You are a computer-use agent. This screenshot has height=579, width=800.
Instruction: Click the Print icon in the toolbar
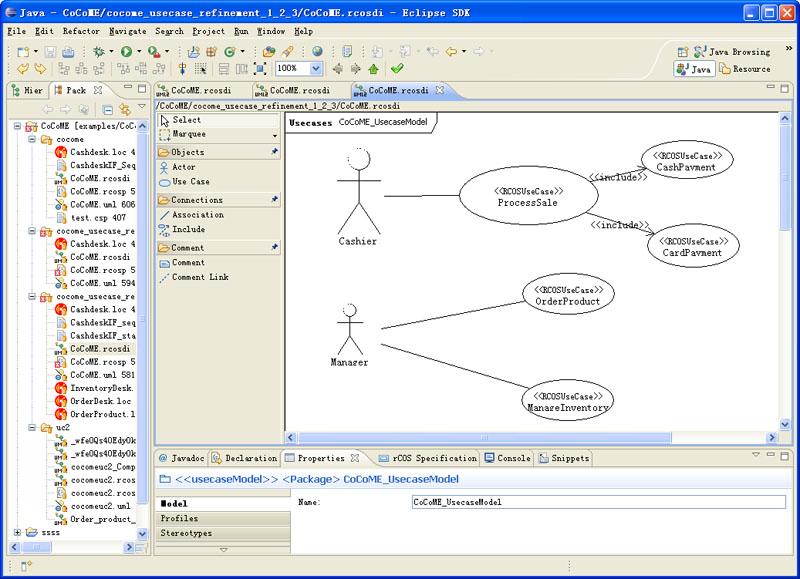pos(68,52)
